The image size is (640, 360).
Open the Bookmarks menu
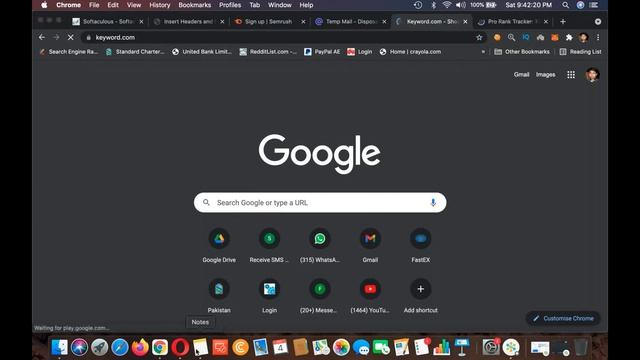point(195,5)
